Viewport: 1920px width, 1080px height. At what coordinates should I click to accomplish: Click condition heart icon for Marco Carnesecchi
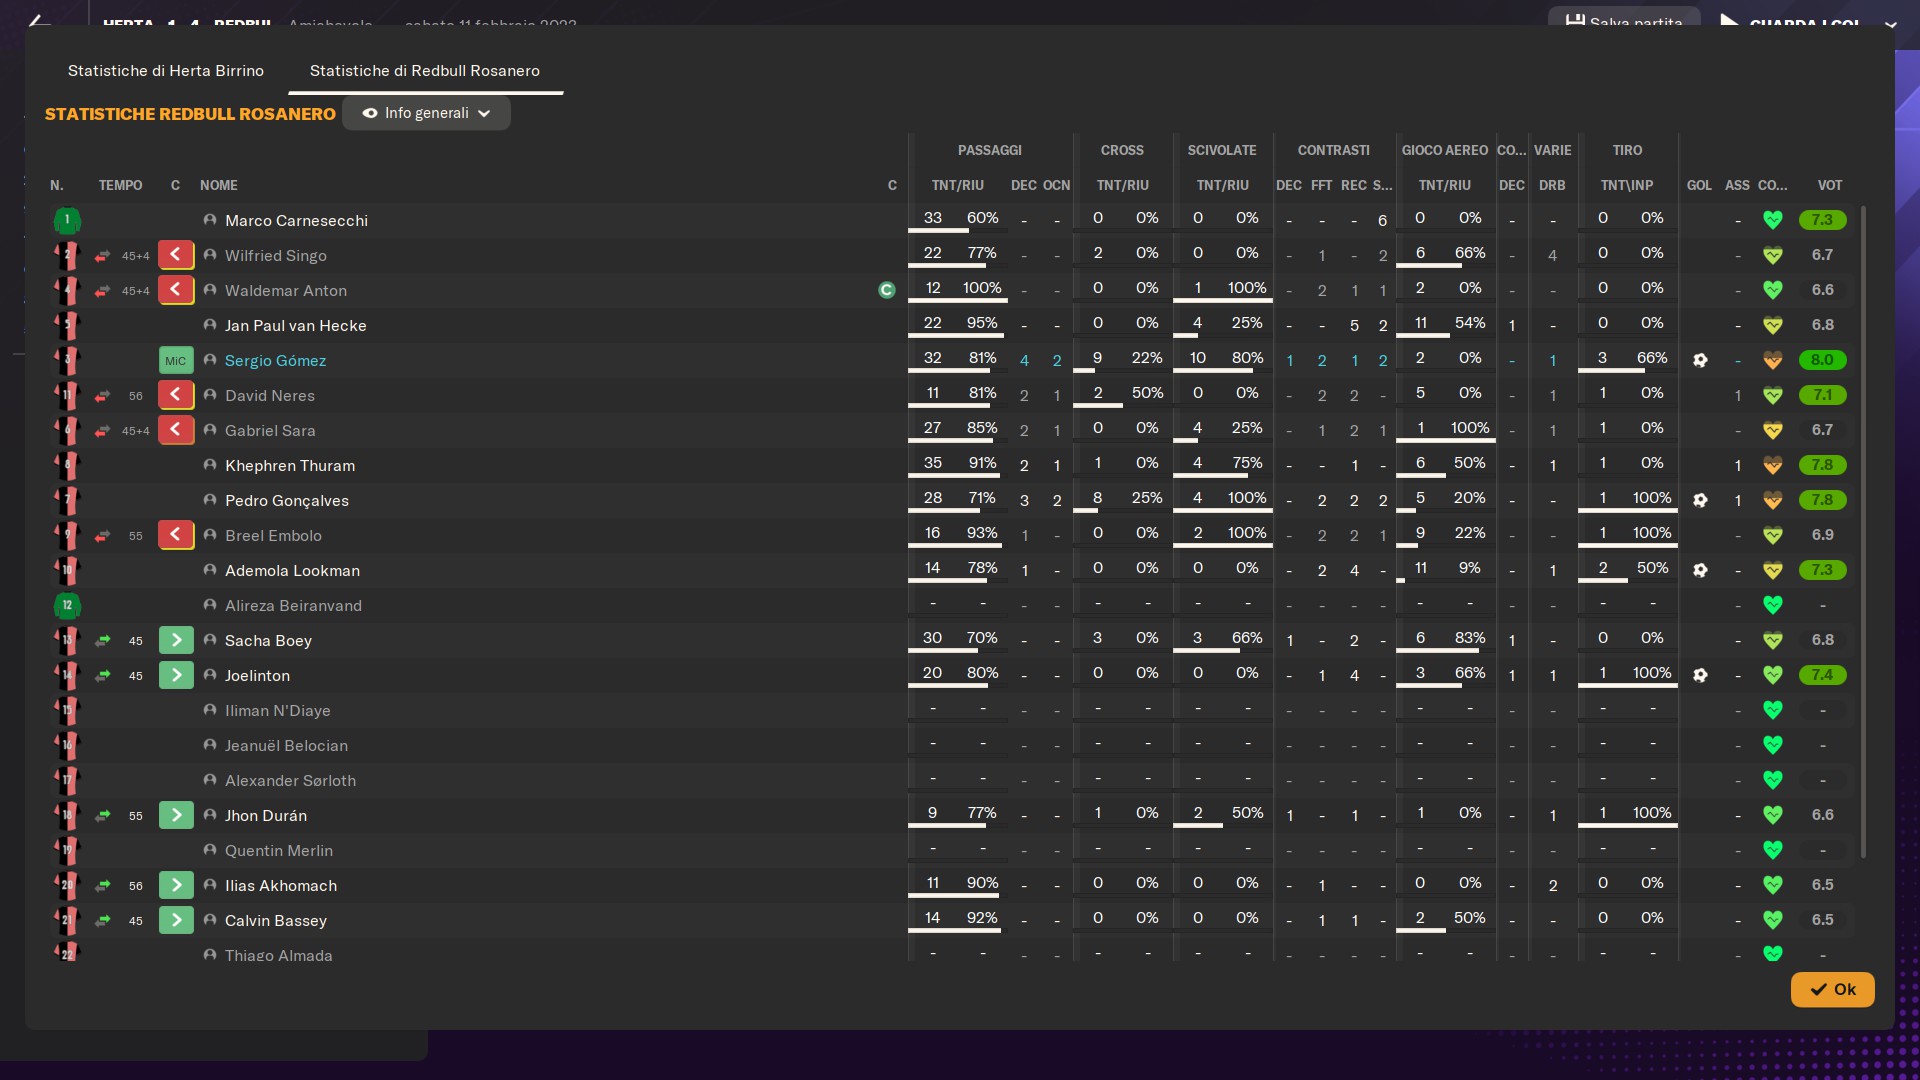click(1773, 220)
